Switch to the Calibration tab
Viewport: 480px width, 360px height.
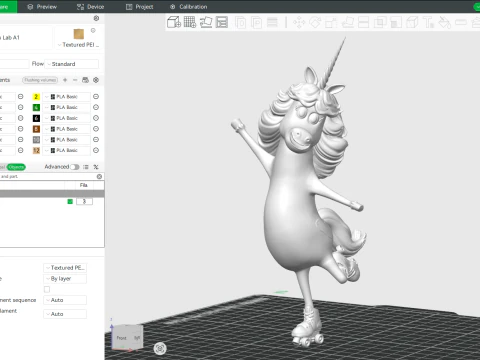188,7
